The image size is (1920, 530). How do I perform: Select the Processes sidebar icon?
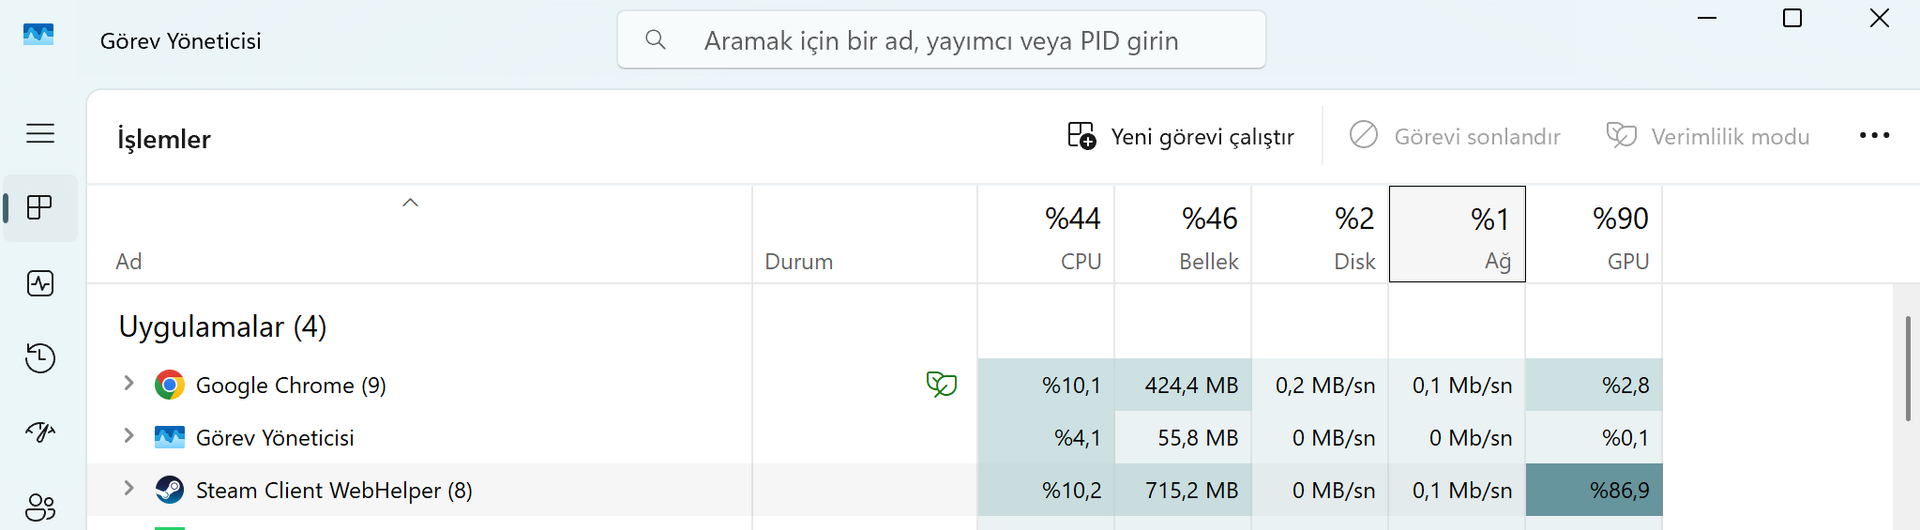[40, 208]
